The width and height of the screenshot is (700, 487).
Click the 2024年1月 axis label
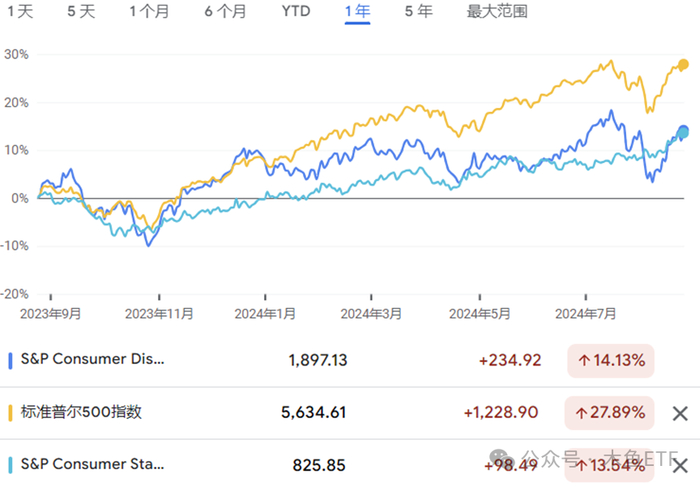pyautogui.click(x=266, y=313)
